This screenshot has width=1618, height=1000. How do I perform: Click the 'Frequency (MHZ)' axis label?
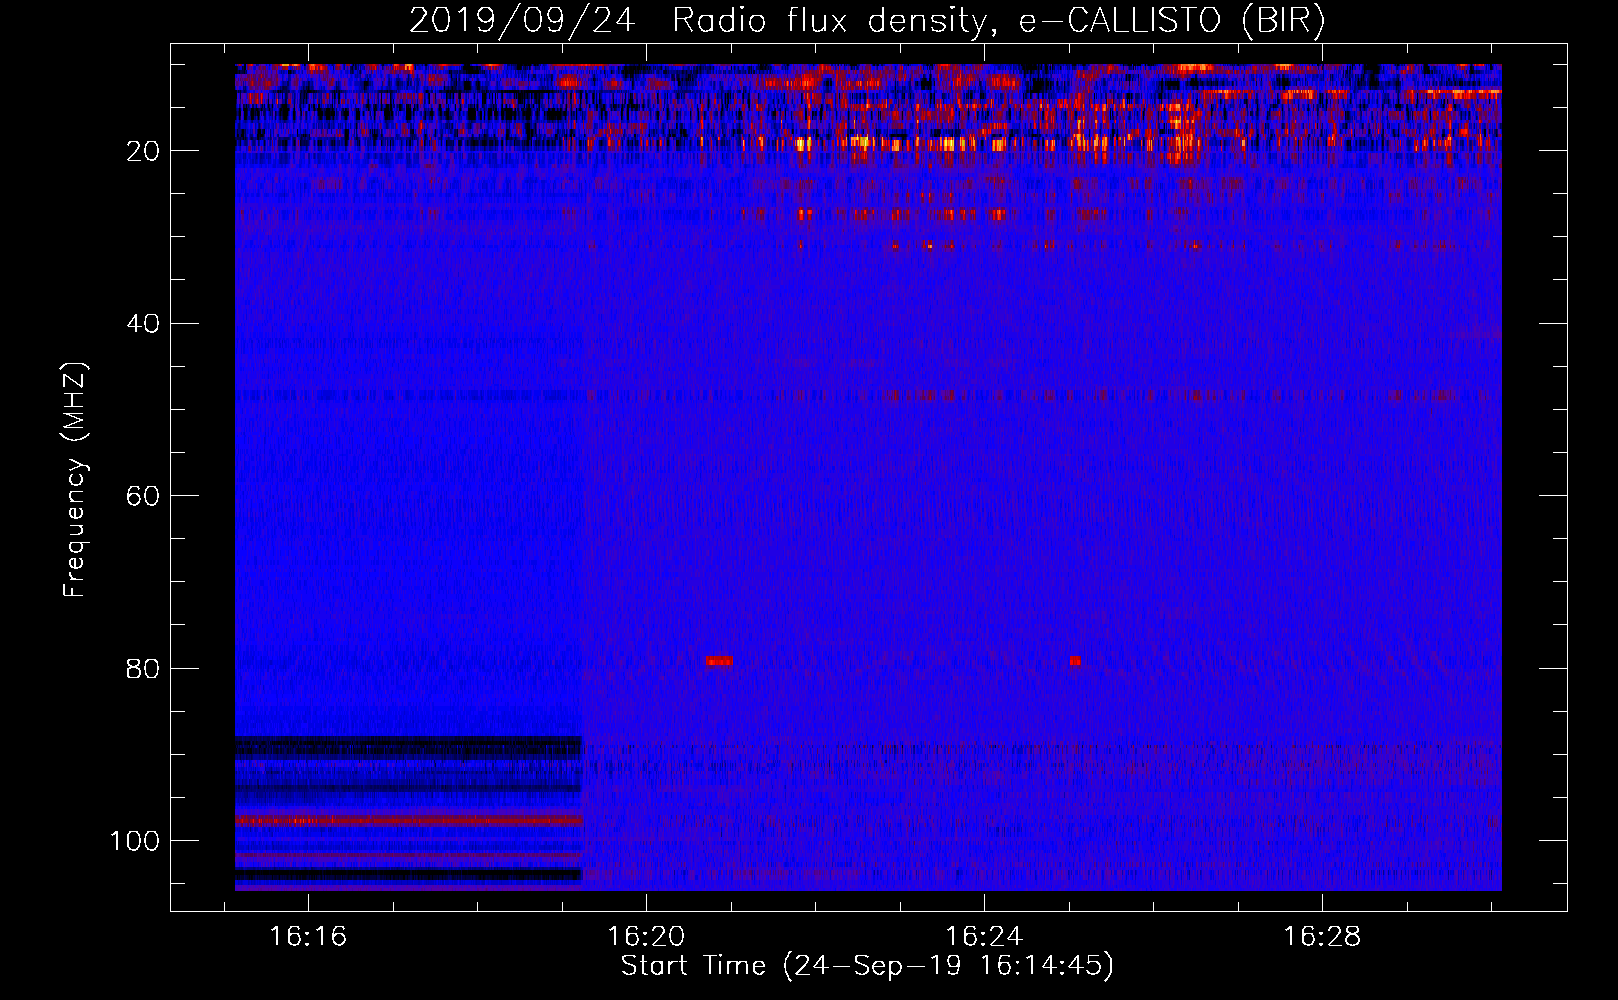pyautogui.click(x=75, y=480)
